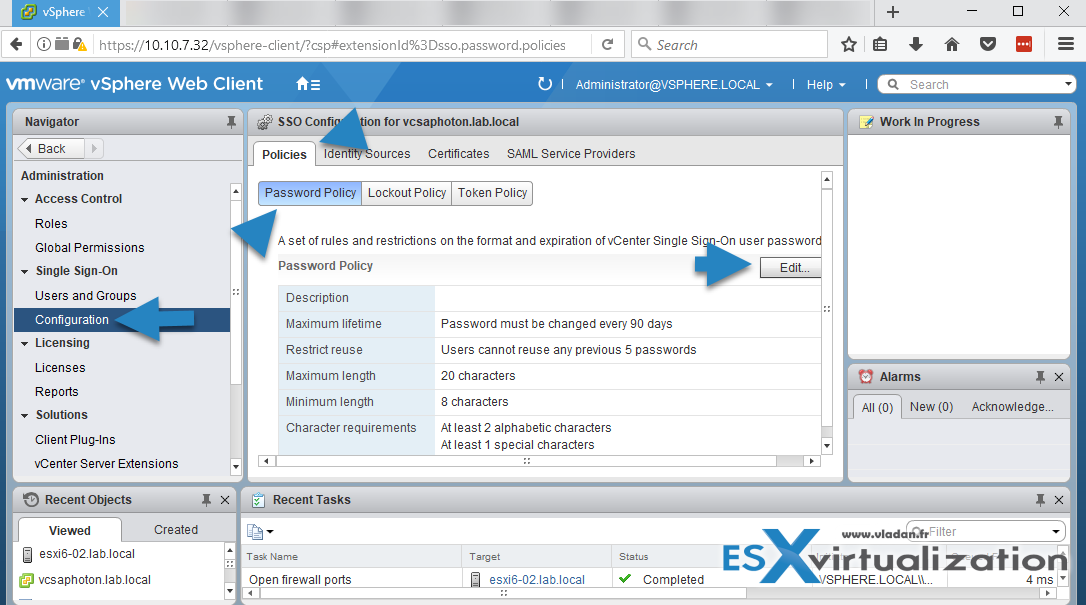The width and height of the screenshot is (1086, 605).
Task: Click browser back arrow button
Action: click(17, 45)
